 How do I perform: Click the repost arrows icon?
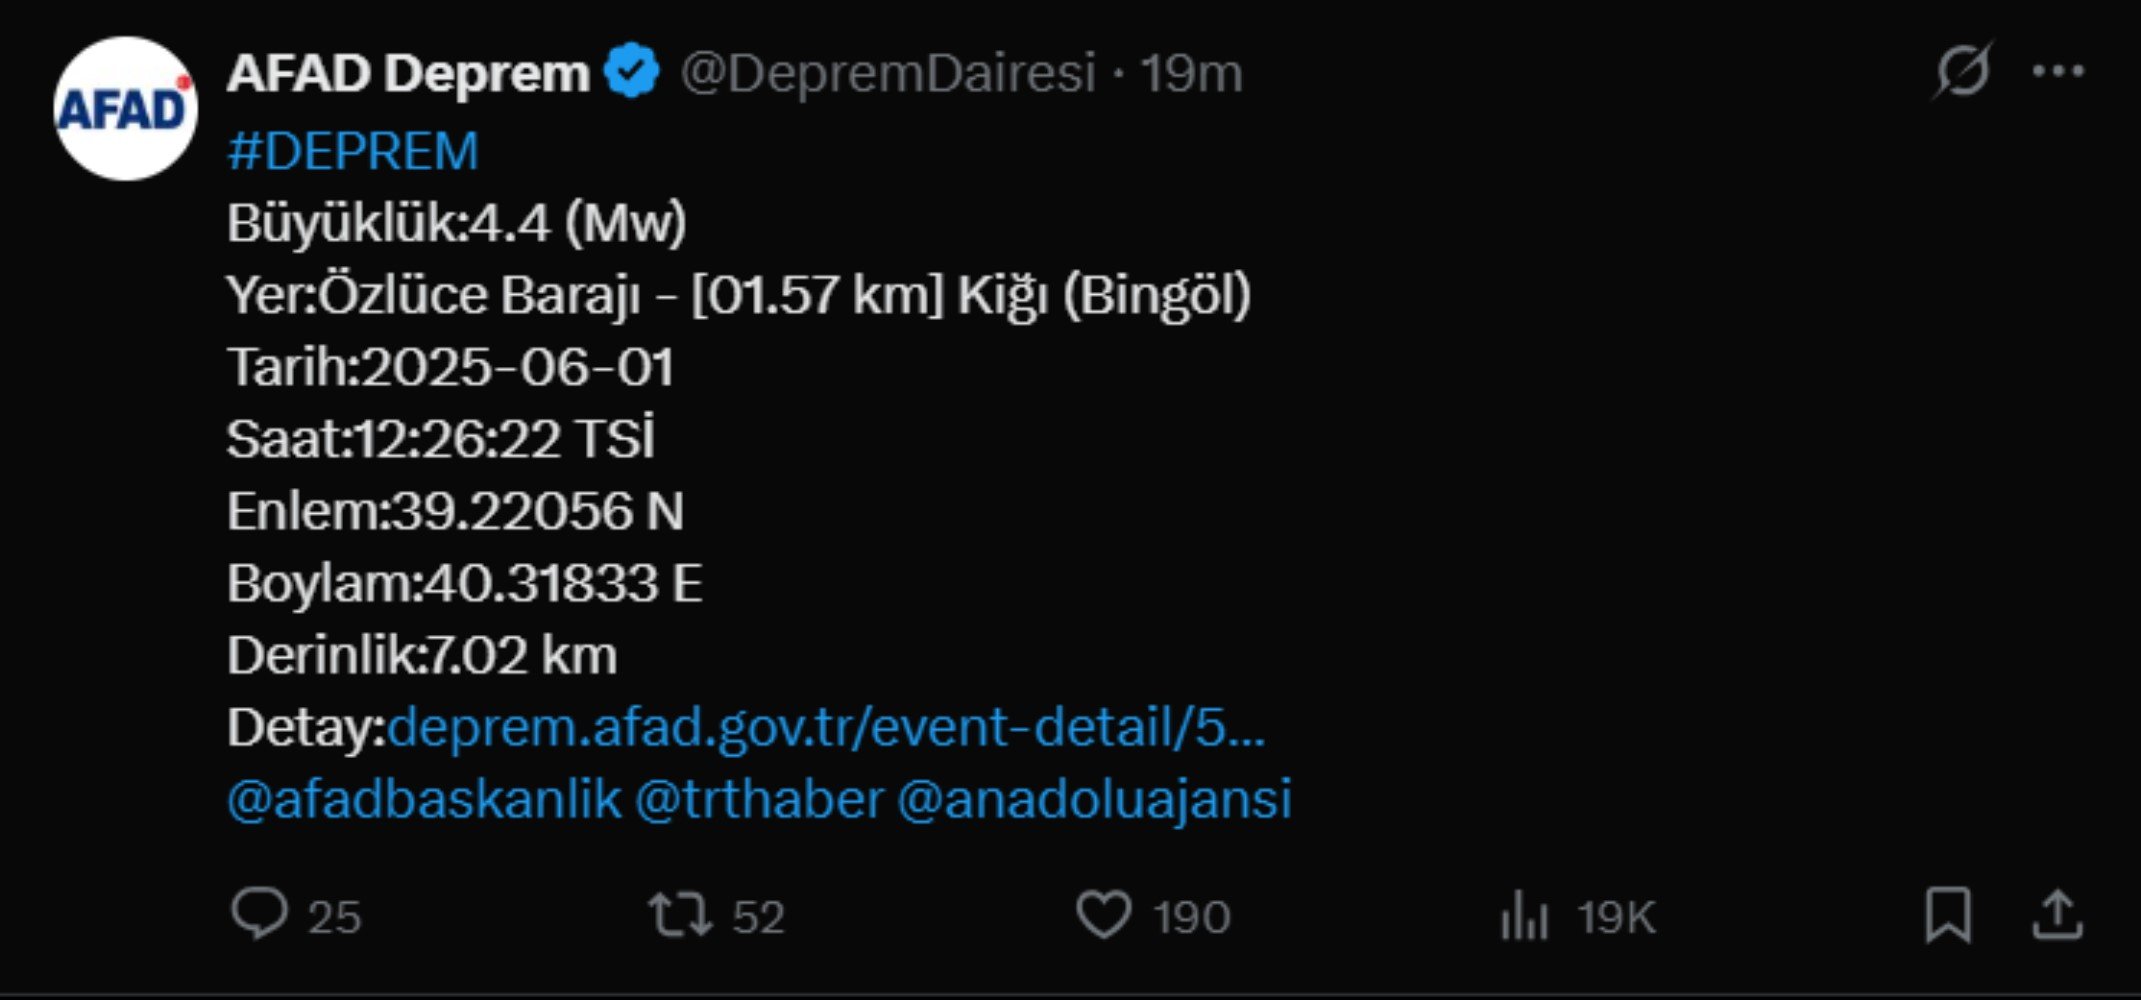pos(680,915)
